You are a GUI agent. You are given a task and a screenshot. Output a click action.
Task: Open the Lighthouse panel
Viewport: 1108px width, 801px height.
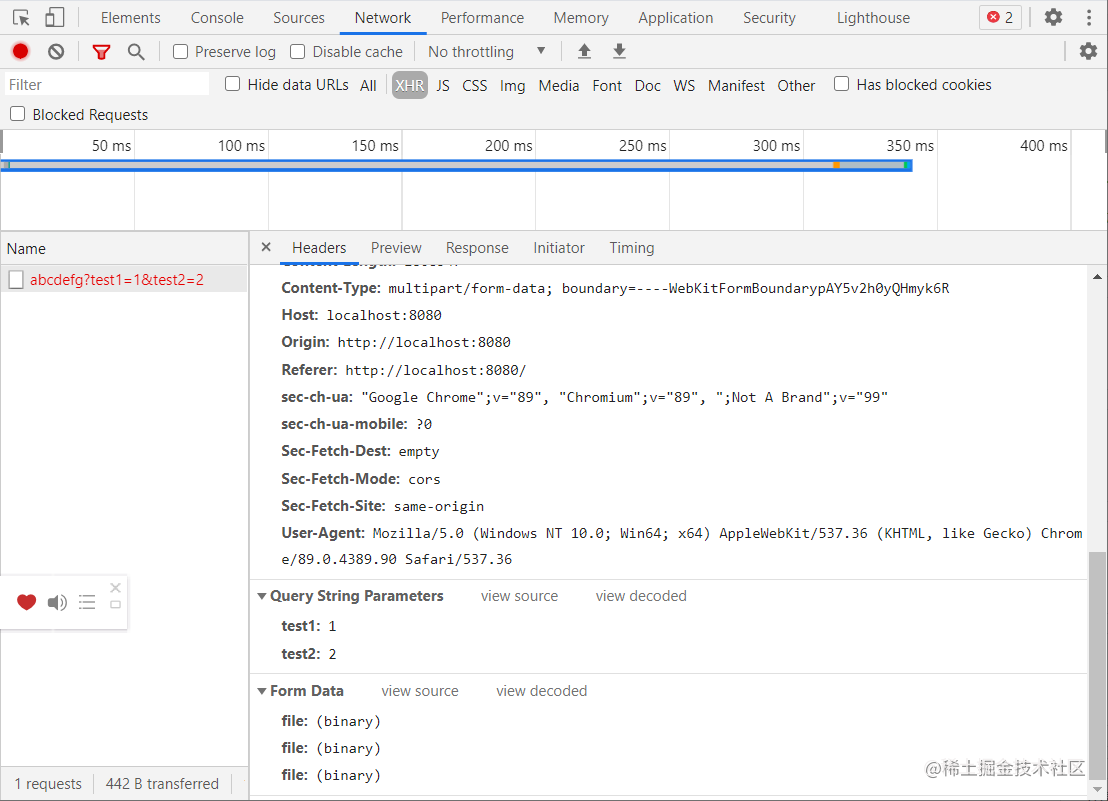873,18
